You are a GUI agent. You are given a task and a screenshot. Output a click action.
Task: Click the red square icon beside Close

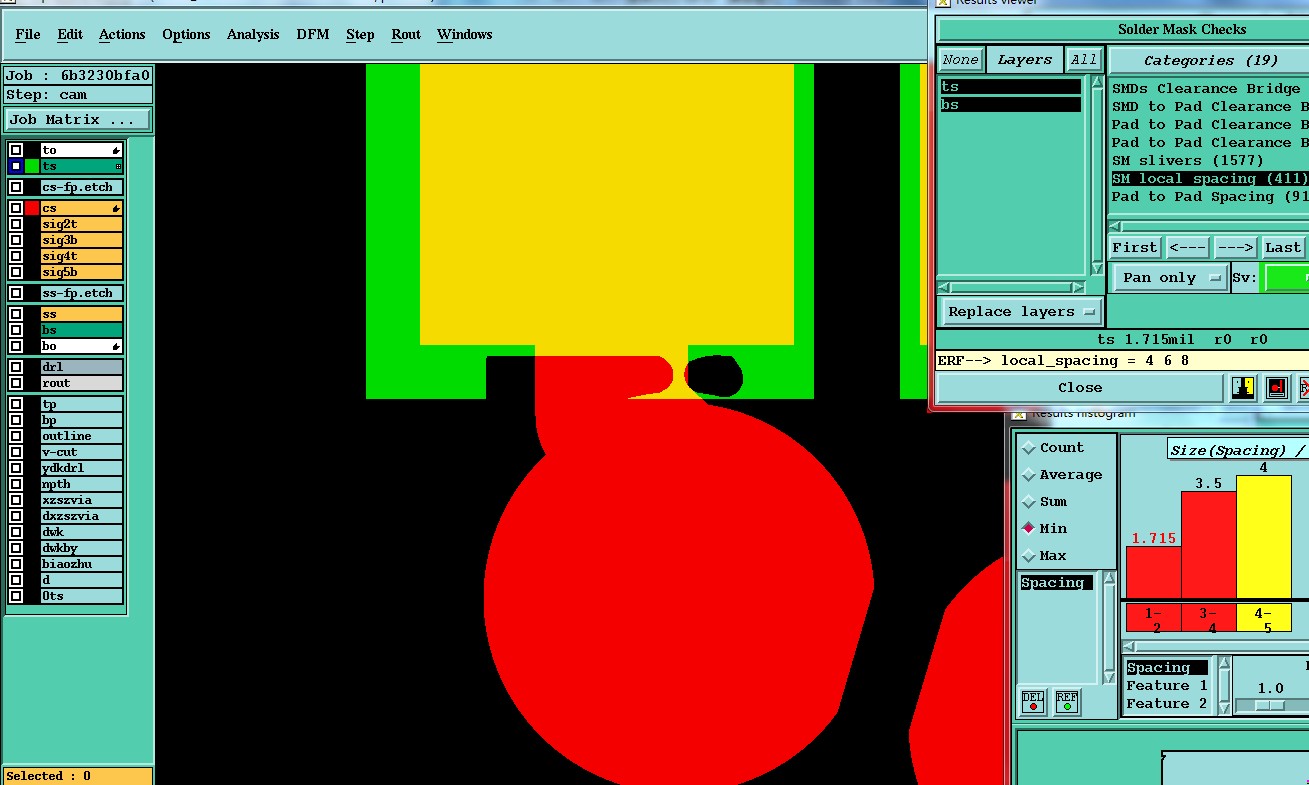tap(1277, 388)
